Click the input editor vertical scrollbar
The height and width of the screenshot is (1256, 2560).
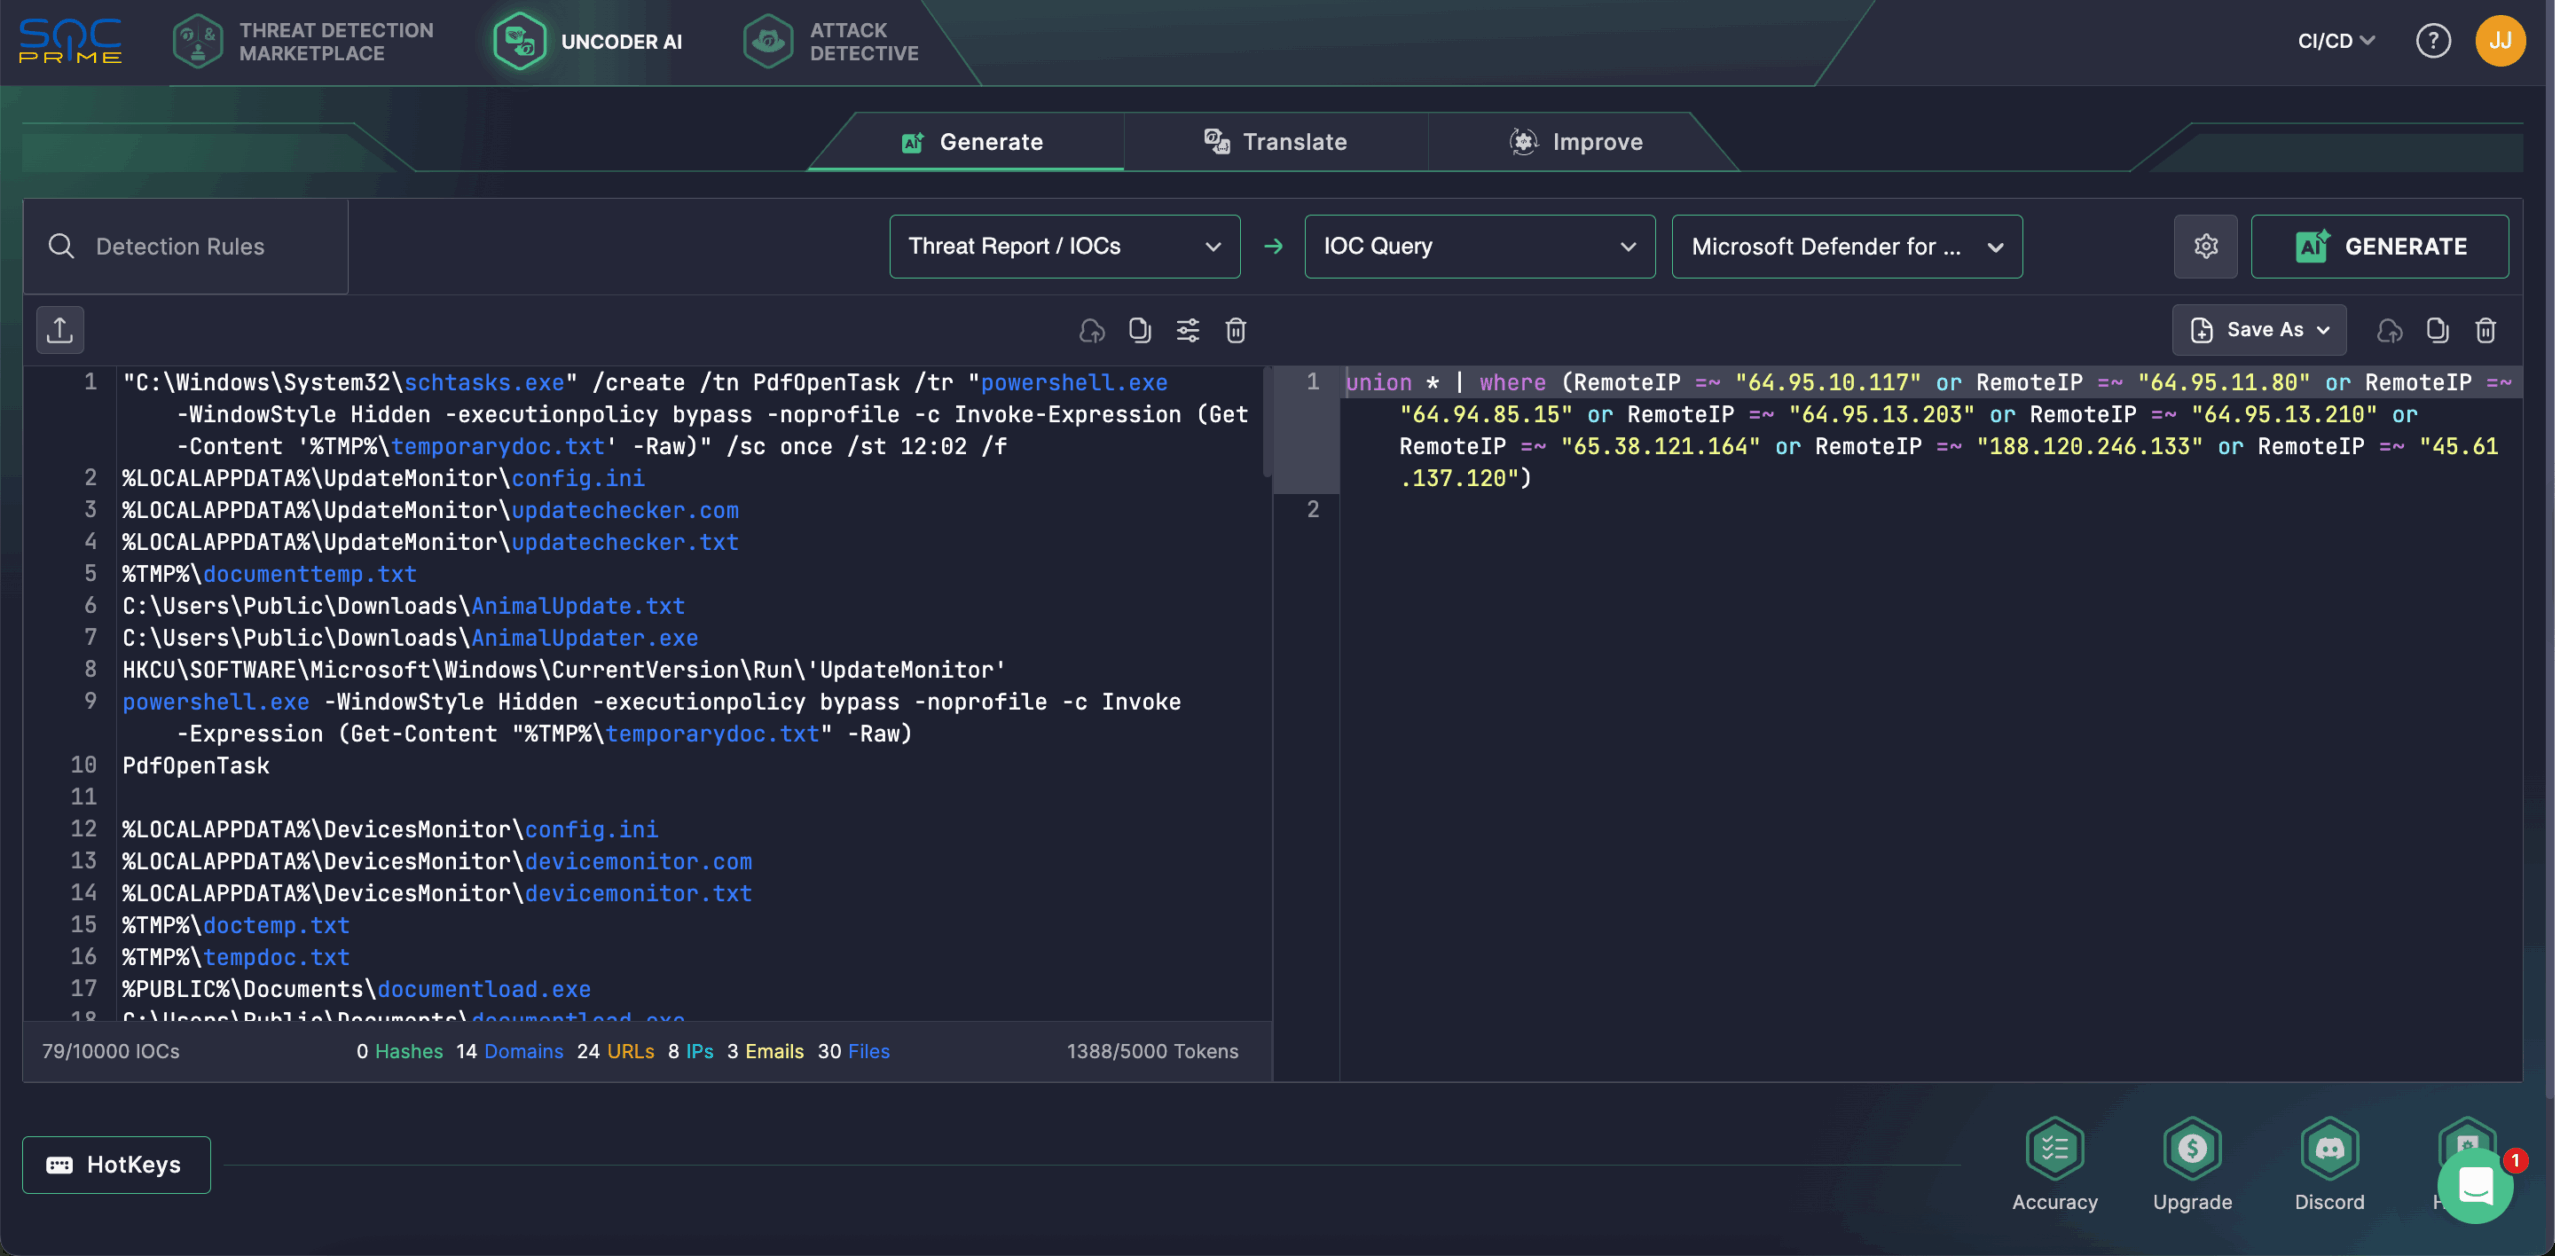pos(1266,424)
